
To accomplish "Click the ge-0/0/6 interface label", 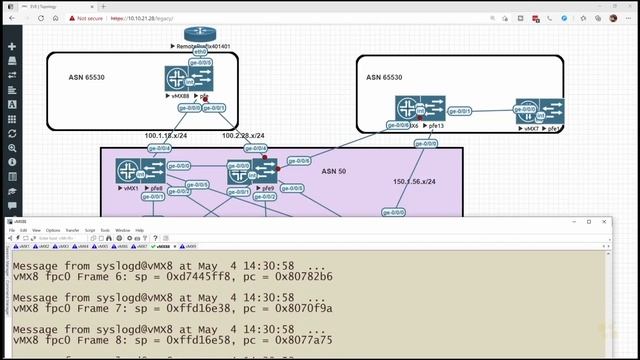I will pyautogui.click(x=398, y=125).
